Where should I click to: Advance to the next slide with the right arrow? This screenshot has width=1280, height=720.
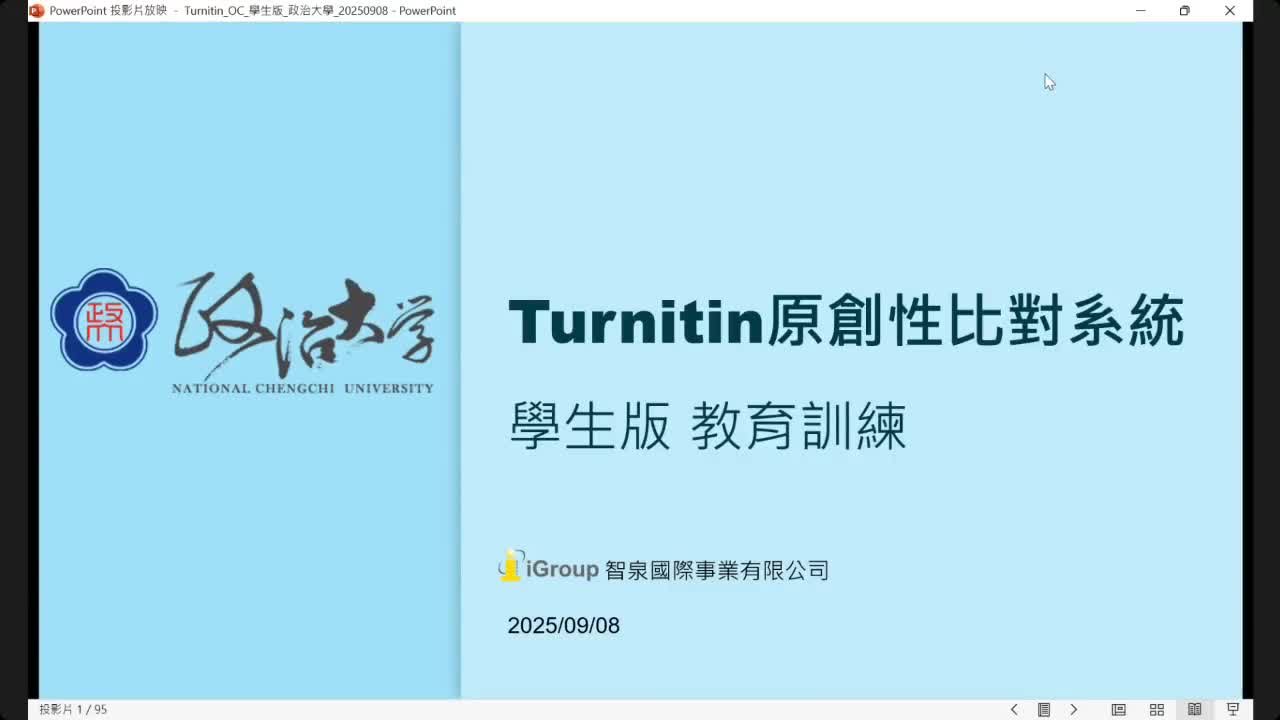(x=1074, y=710)
